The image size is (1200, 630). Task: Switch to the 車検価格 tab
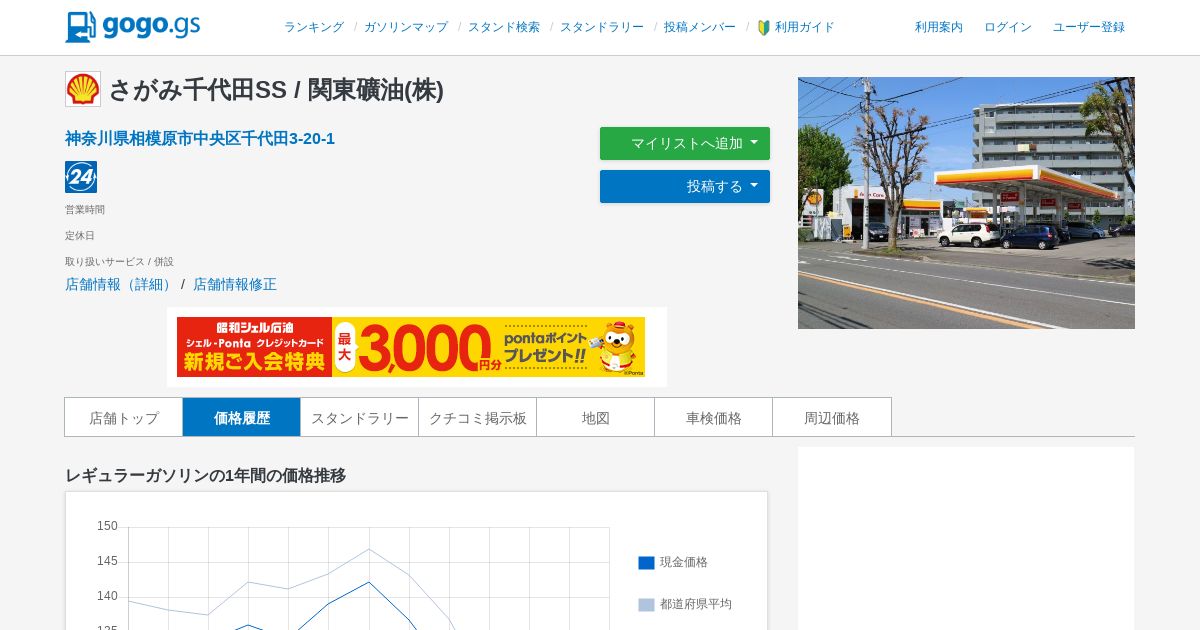coord(714,417)
